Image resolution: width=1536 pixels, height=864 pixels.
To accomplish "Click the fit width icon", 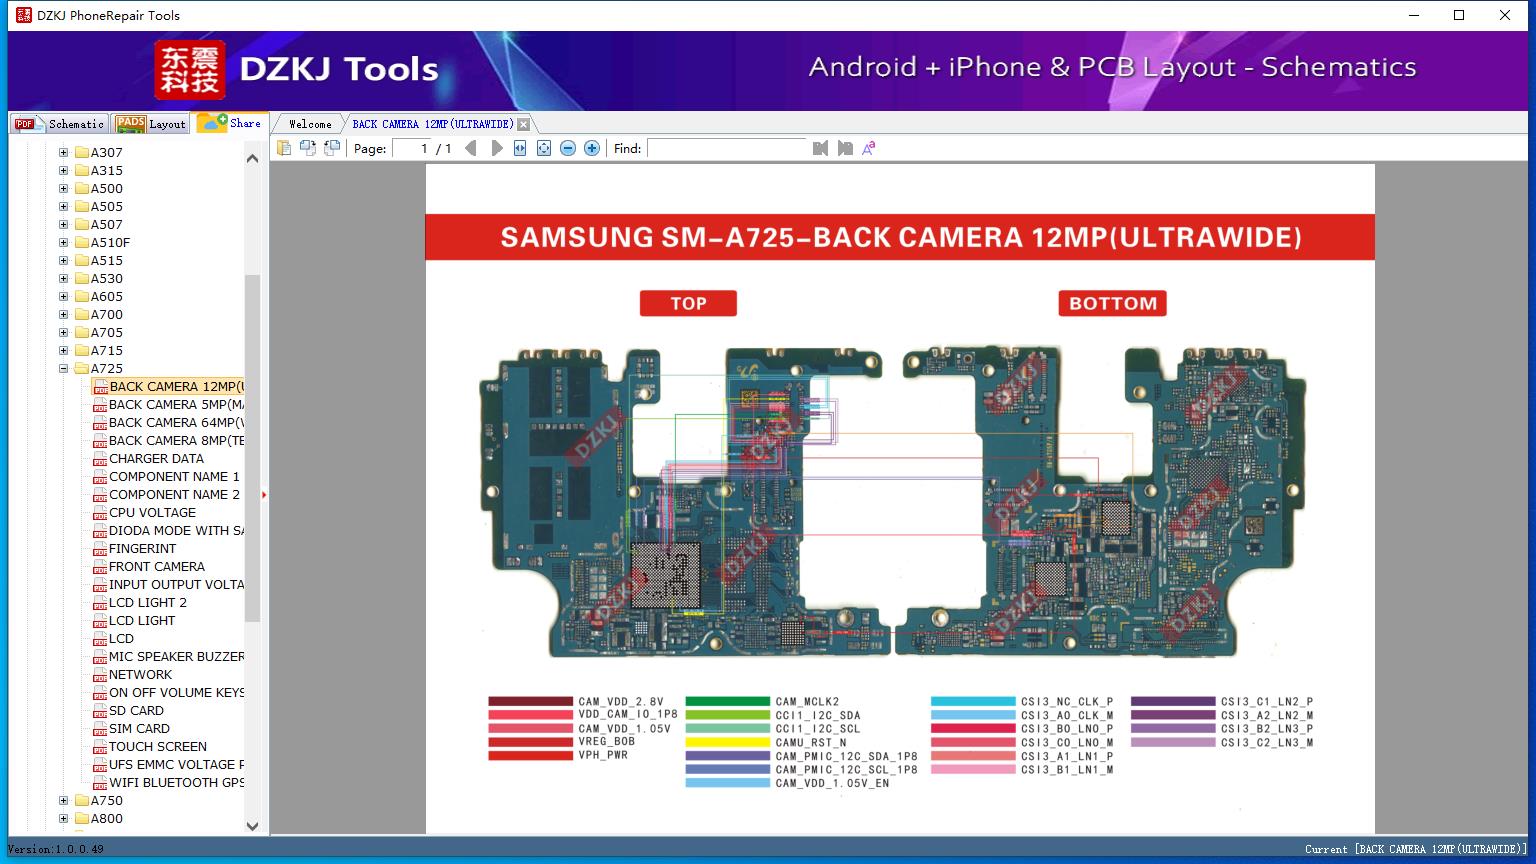I will (x=520, y=148).
